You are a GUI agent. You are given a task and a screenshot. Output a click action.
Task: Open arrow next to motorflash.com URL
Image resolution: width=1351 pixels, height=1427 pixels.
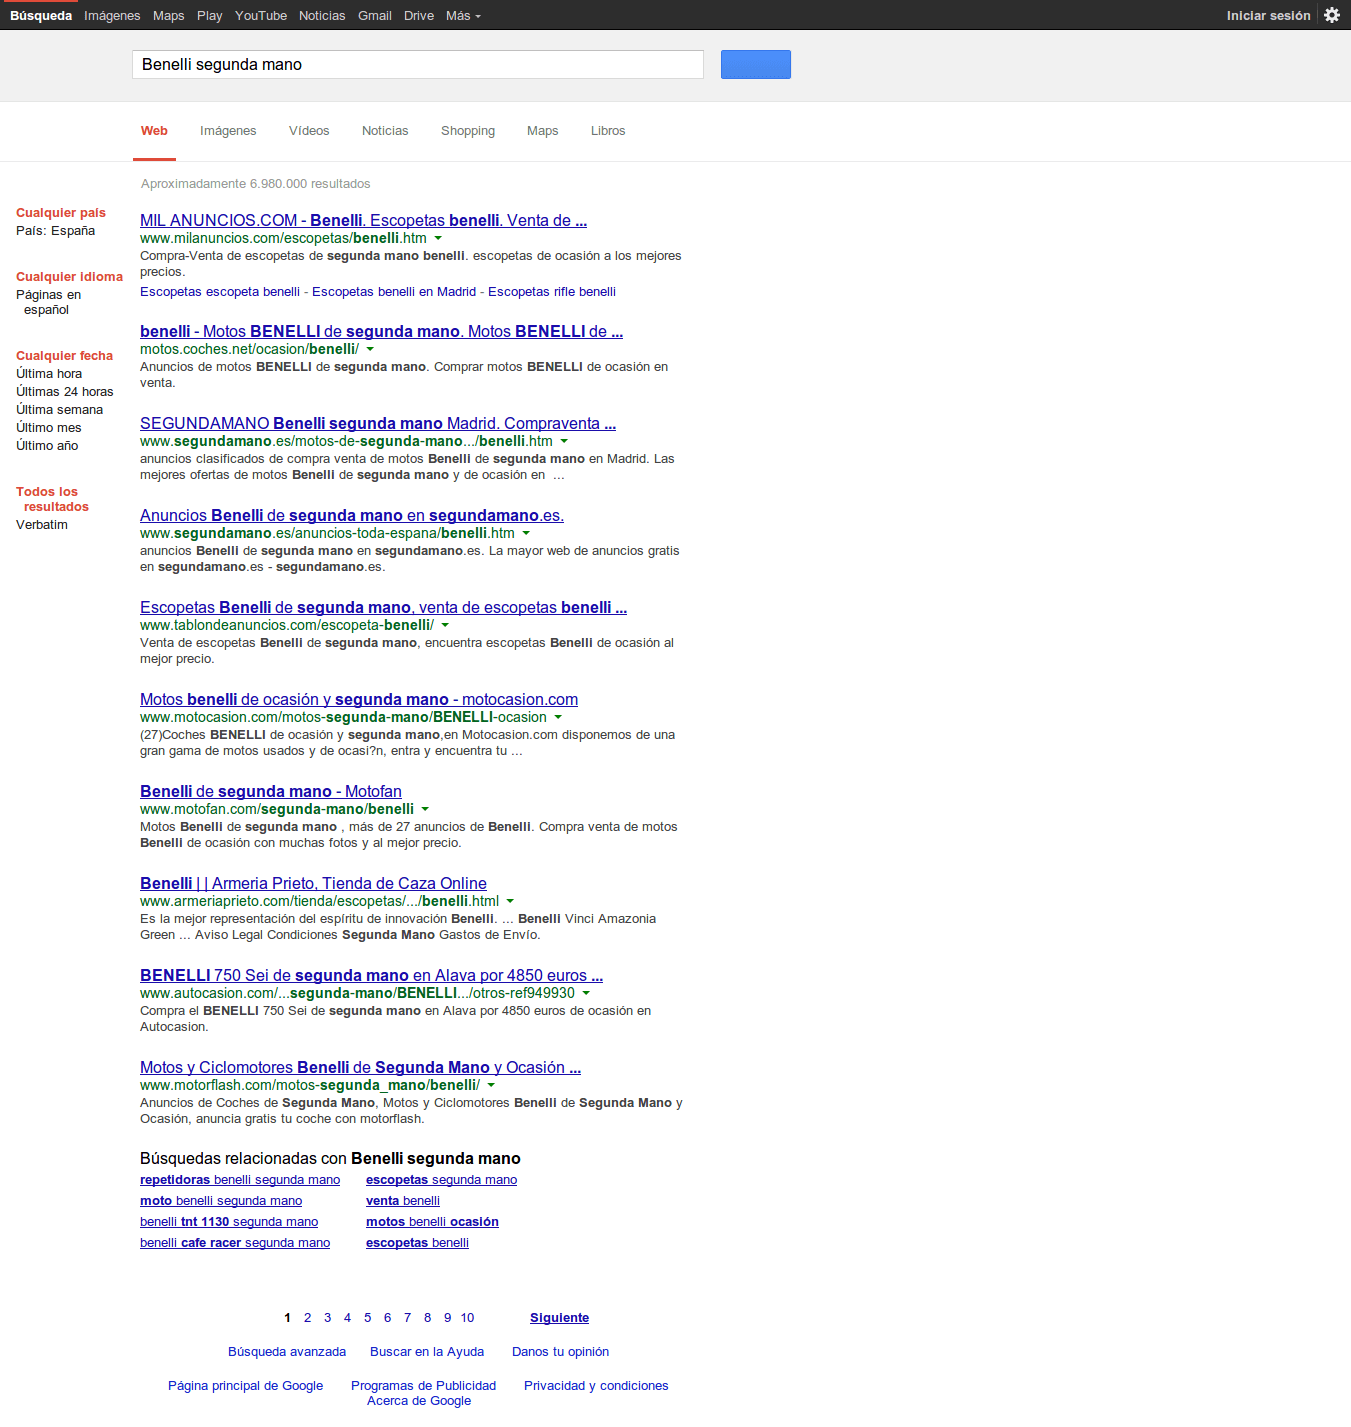(x=491, y=1085)
